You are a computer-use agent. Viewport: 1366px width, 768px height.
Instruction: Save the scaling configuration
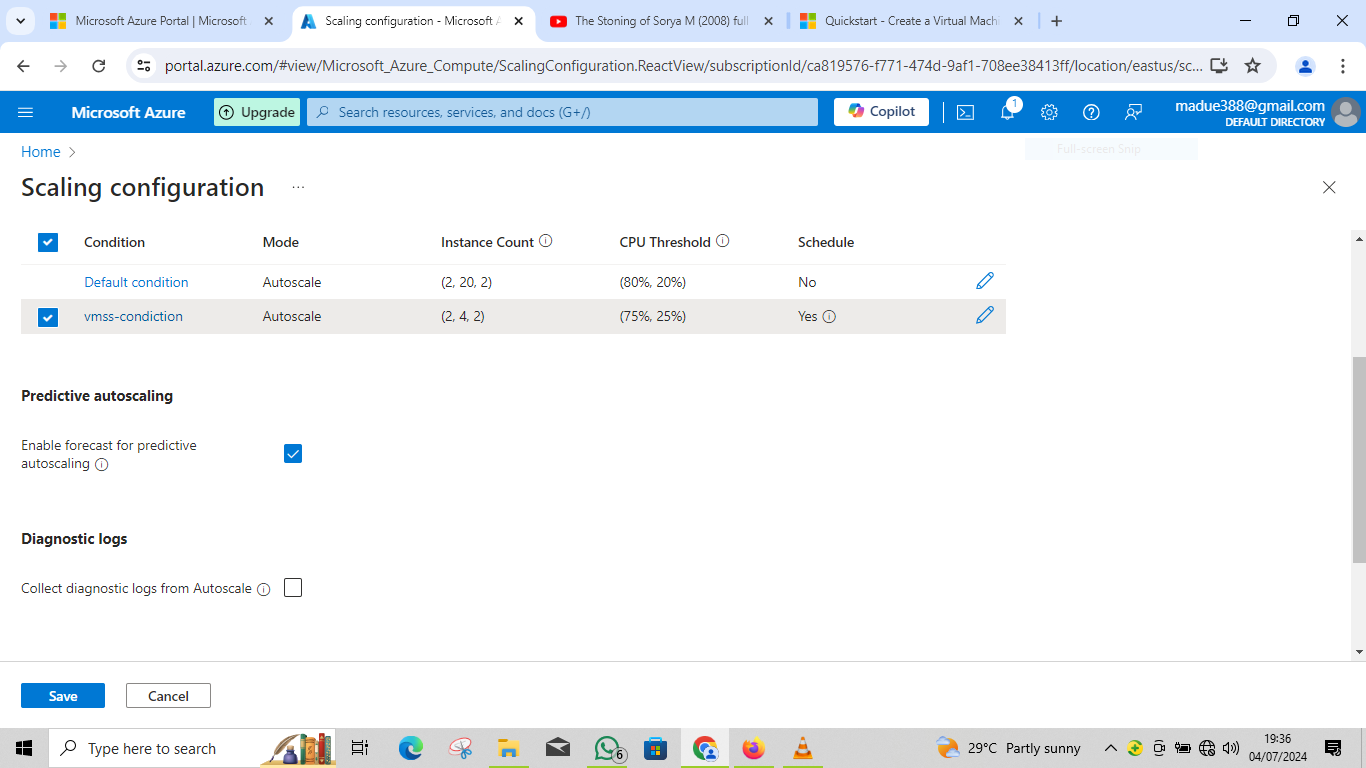coord(63,696)
